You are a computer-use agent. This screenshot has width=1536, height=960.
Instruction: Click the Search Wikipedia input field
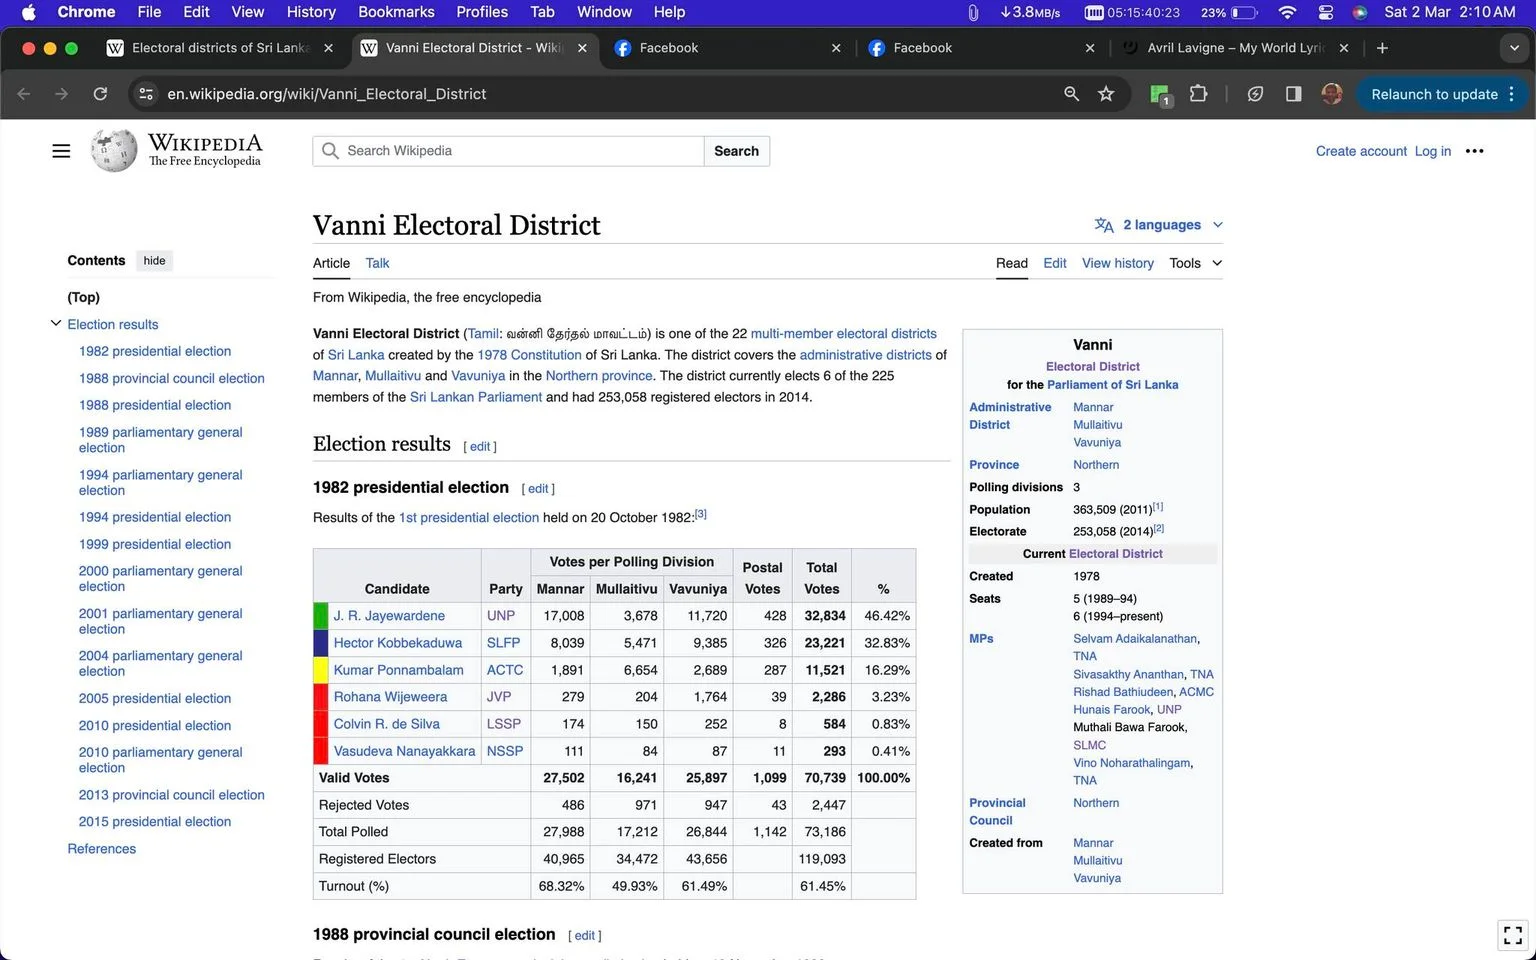(x=508, y=151)
